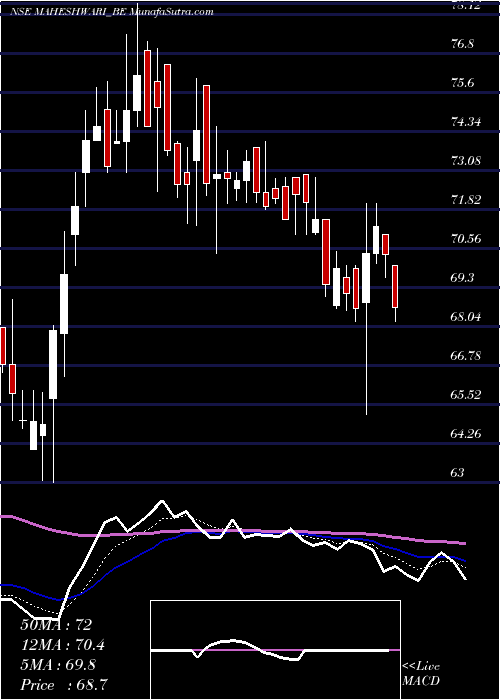Click the 64.26 price axis label
This screenshot has height=700, width=500.
point(466,433)
